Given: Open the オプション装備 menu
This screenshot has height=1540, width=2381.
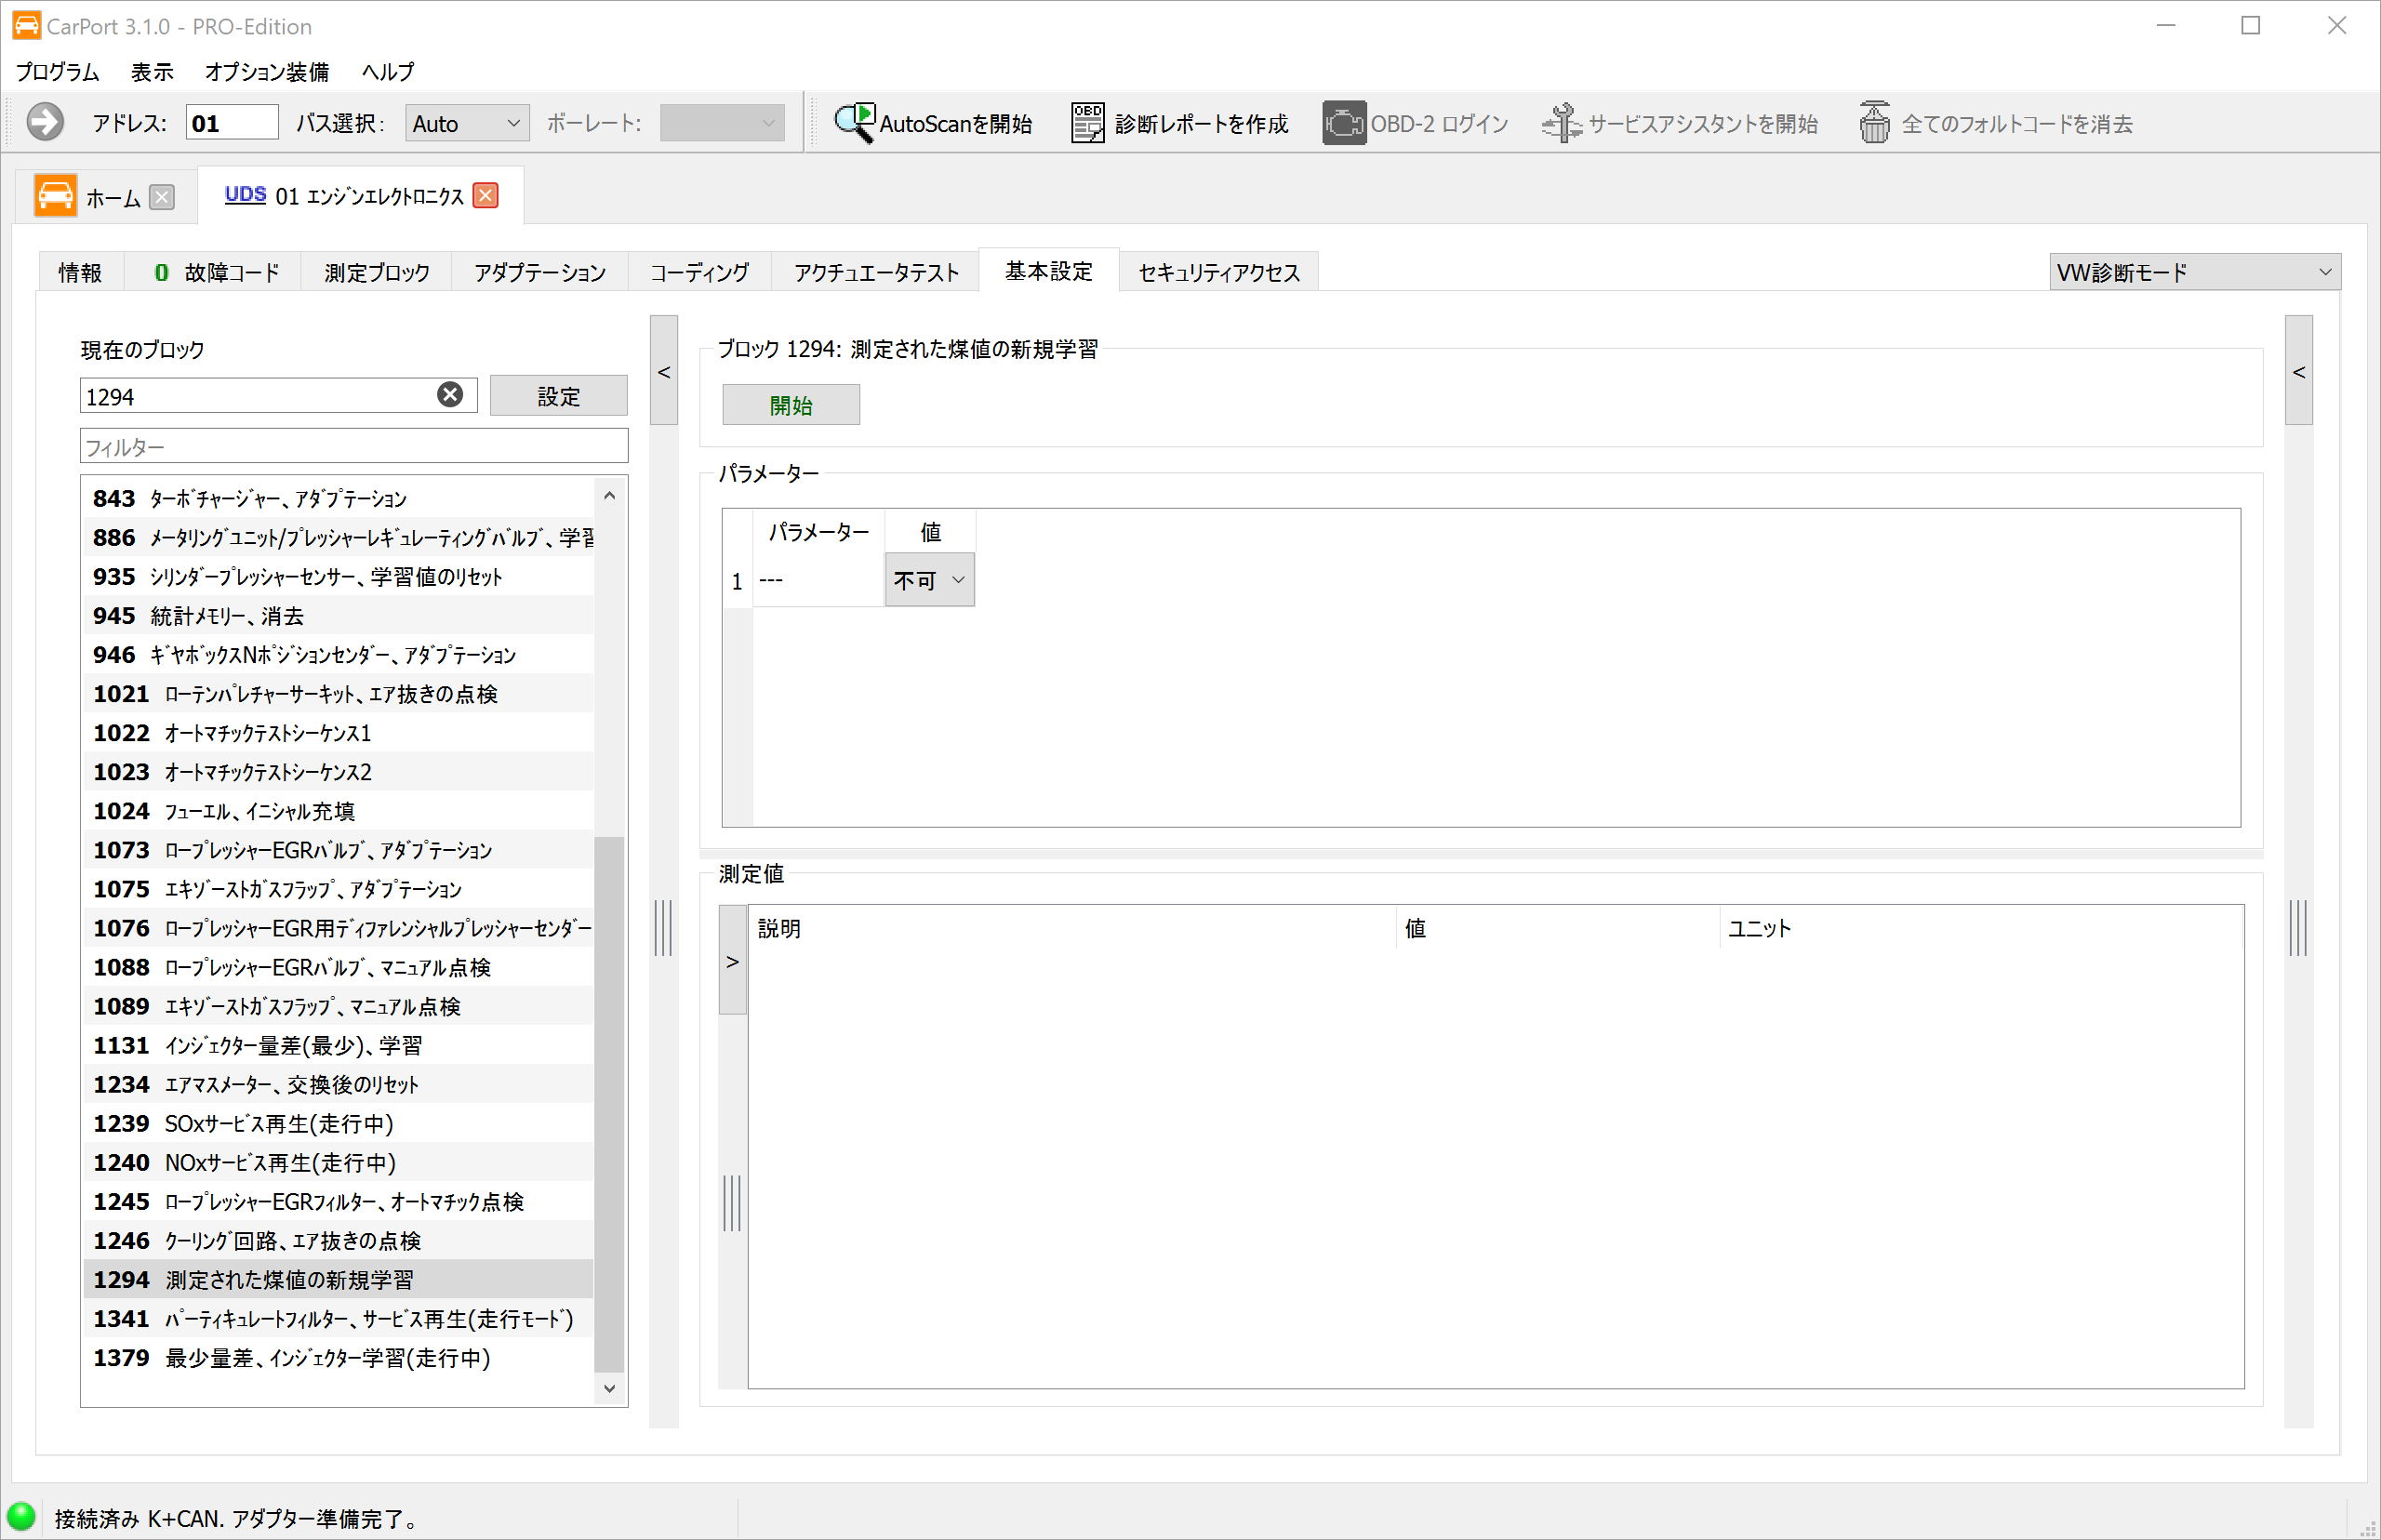Looking at the screenshot, I should click(x=267, y=72).
